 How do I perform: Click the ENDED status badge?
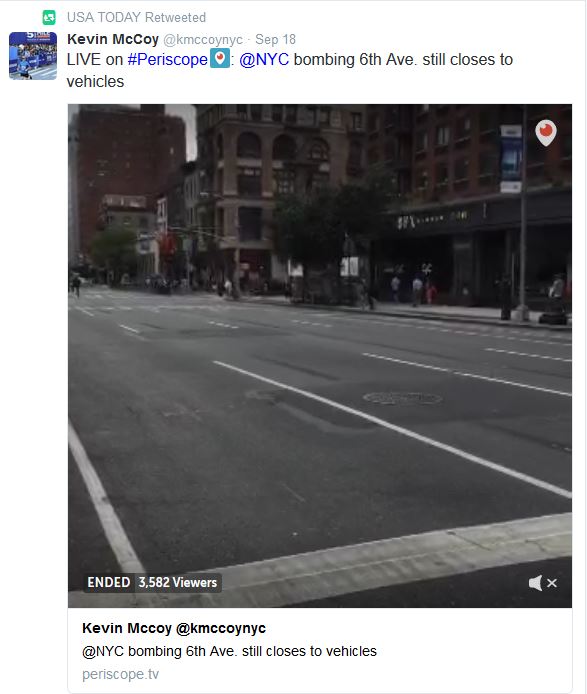coord(108,582)
